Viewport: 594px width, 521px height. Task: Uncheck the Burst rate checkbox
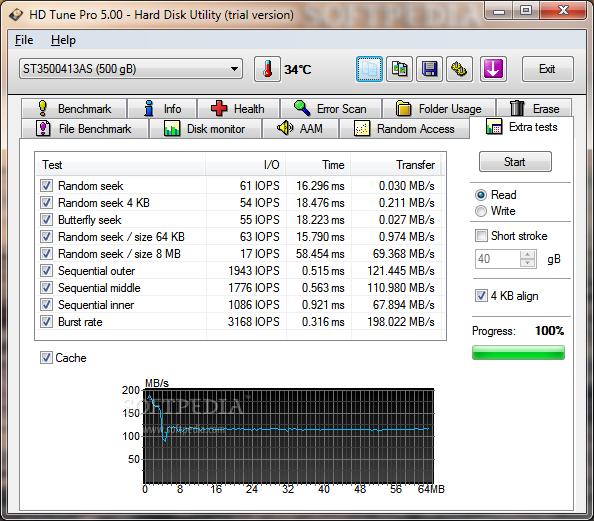pos(46,322)
